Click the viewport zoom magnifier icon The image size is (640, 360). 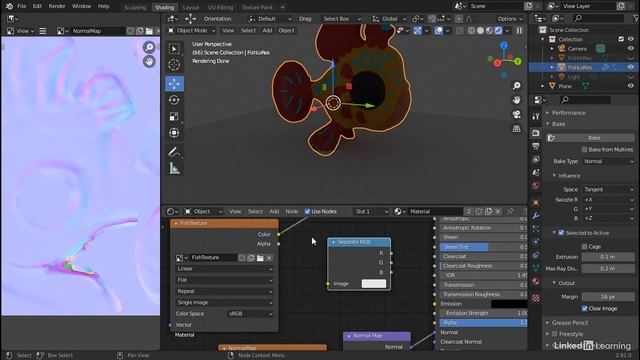pyautogui.click(x=517, y=86)
